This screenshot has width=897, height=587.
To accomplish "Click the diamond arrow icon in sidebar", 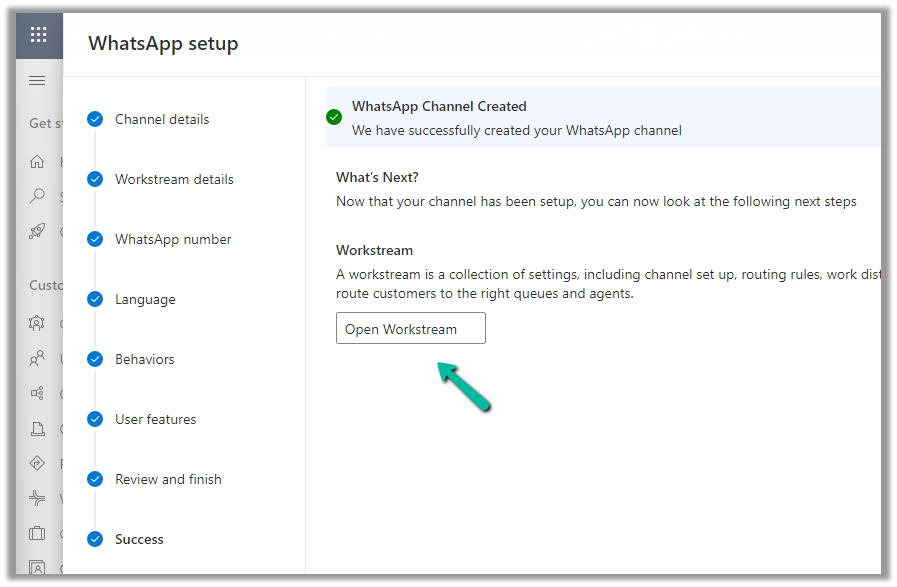I will [37, 463].
